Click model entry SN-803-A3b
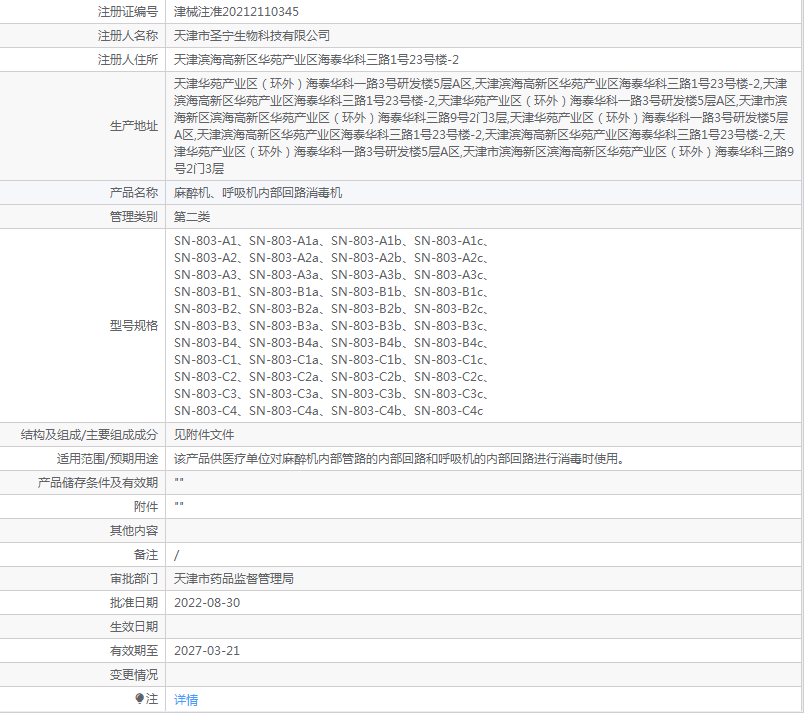This screenshot has width=805, height=718. (366, 275)
